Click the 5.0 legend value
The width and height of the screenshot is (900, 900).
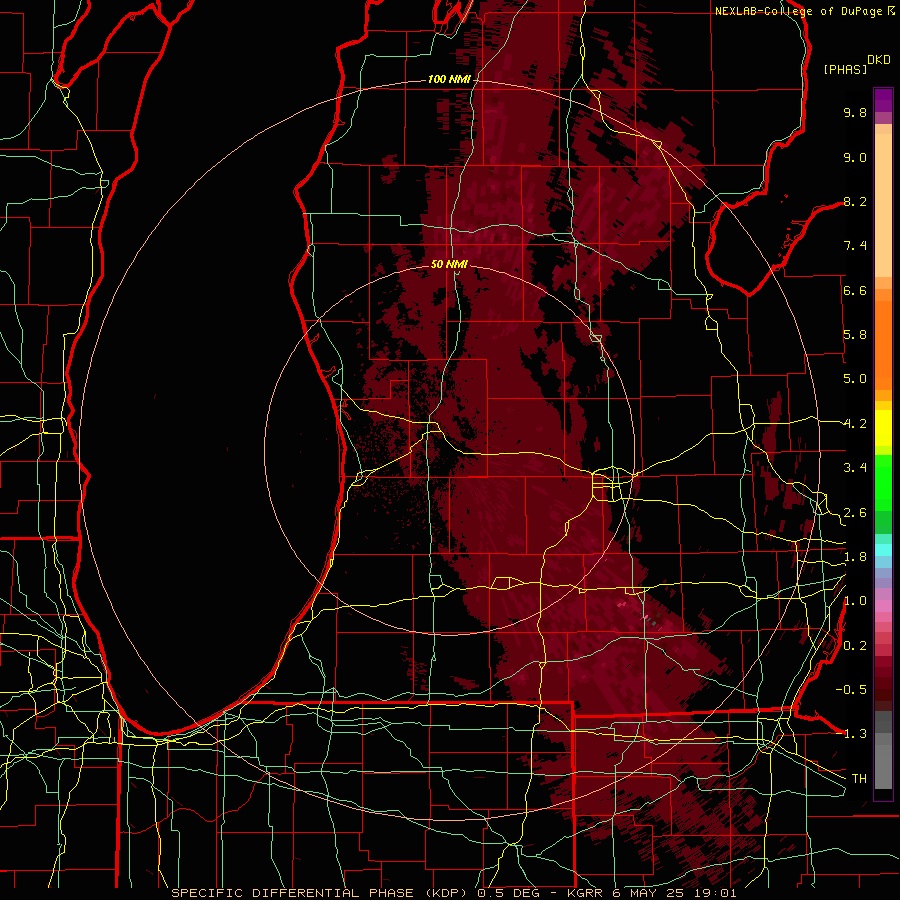pyautogui.click(x=855, y=379)
